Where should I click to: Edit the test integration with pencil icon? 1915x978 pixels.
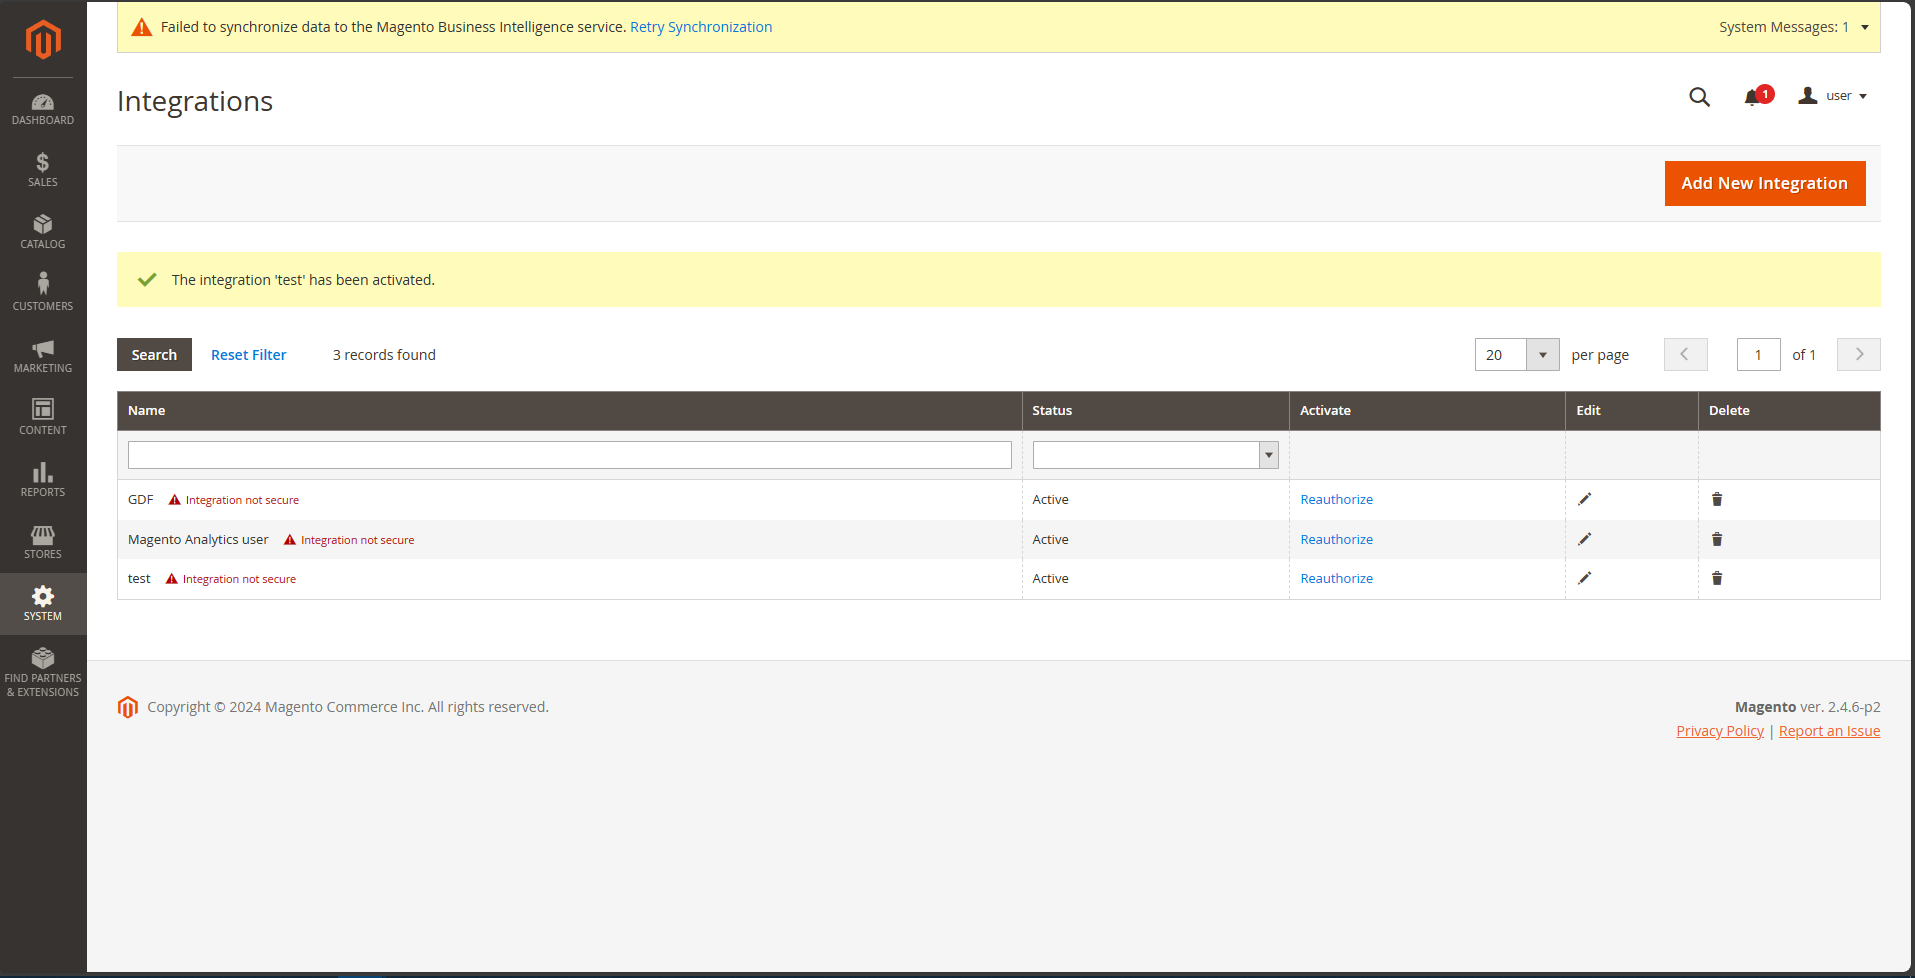(x=1585, y=578)
